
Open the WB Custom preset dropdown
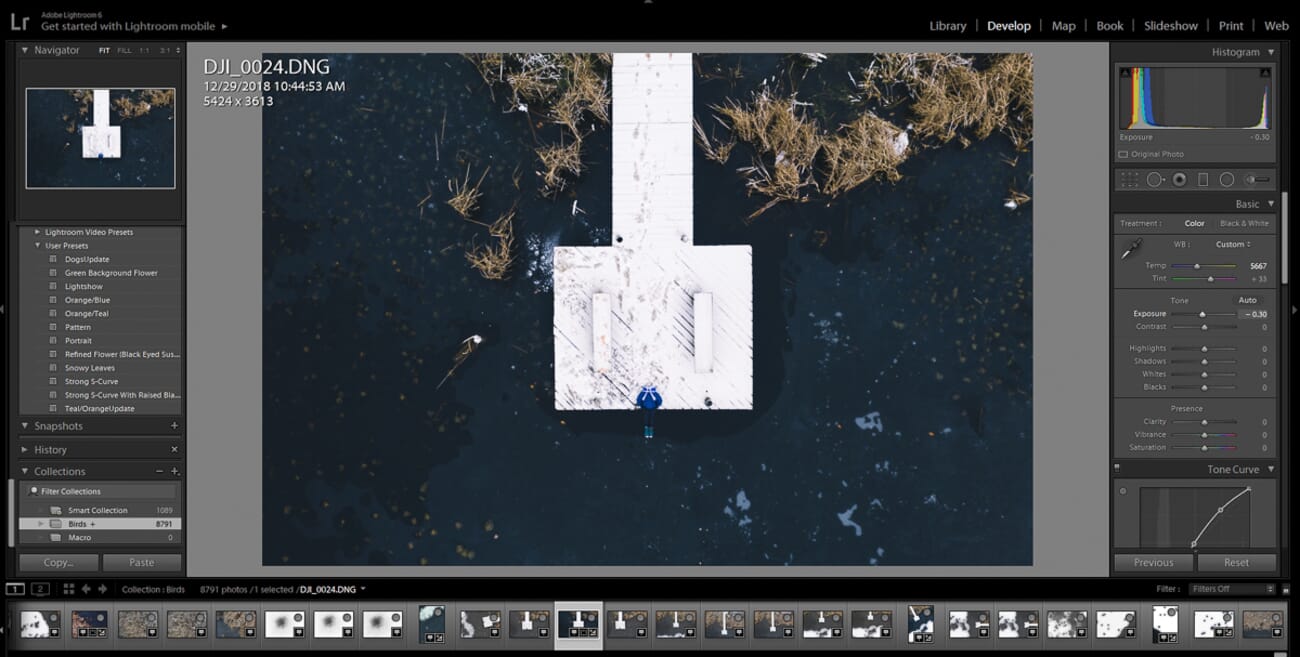click(1233, 244)
